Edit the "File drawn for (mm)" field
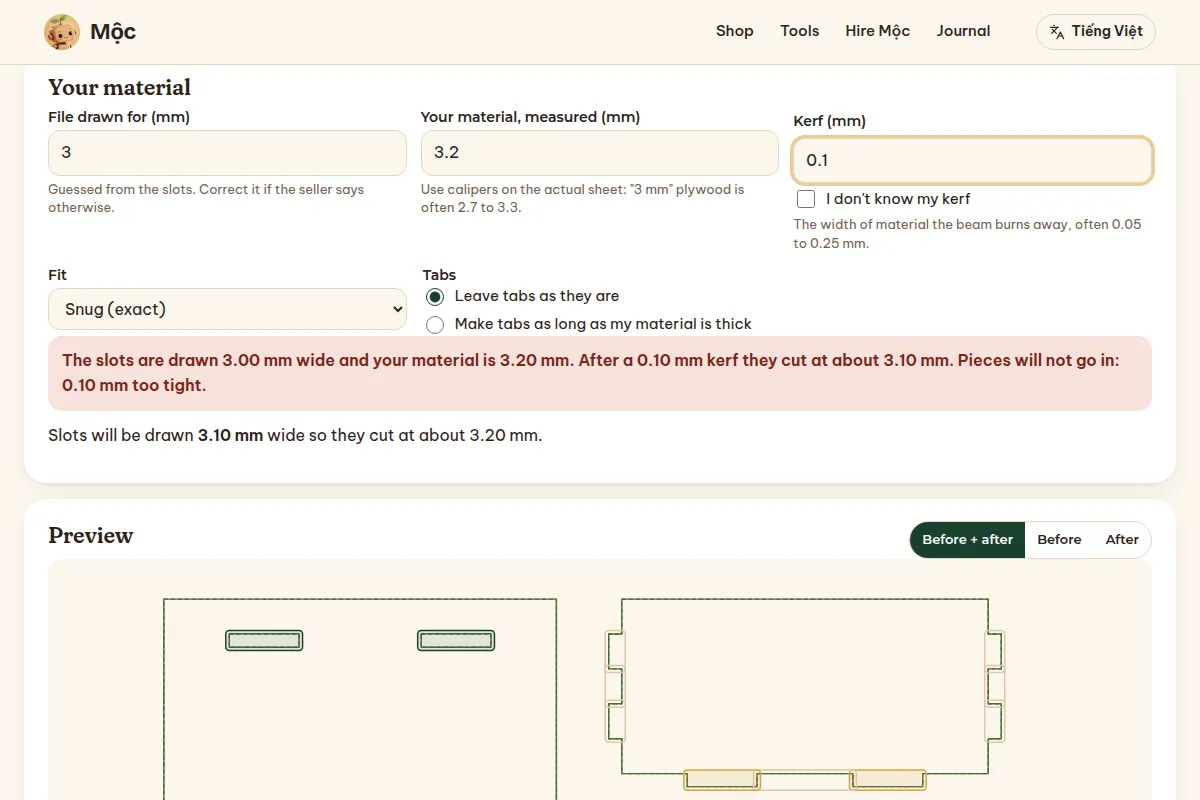1200x800 pixels. pos(227,153)
